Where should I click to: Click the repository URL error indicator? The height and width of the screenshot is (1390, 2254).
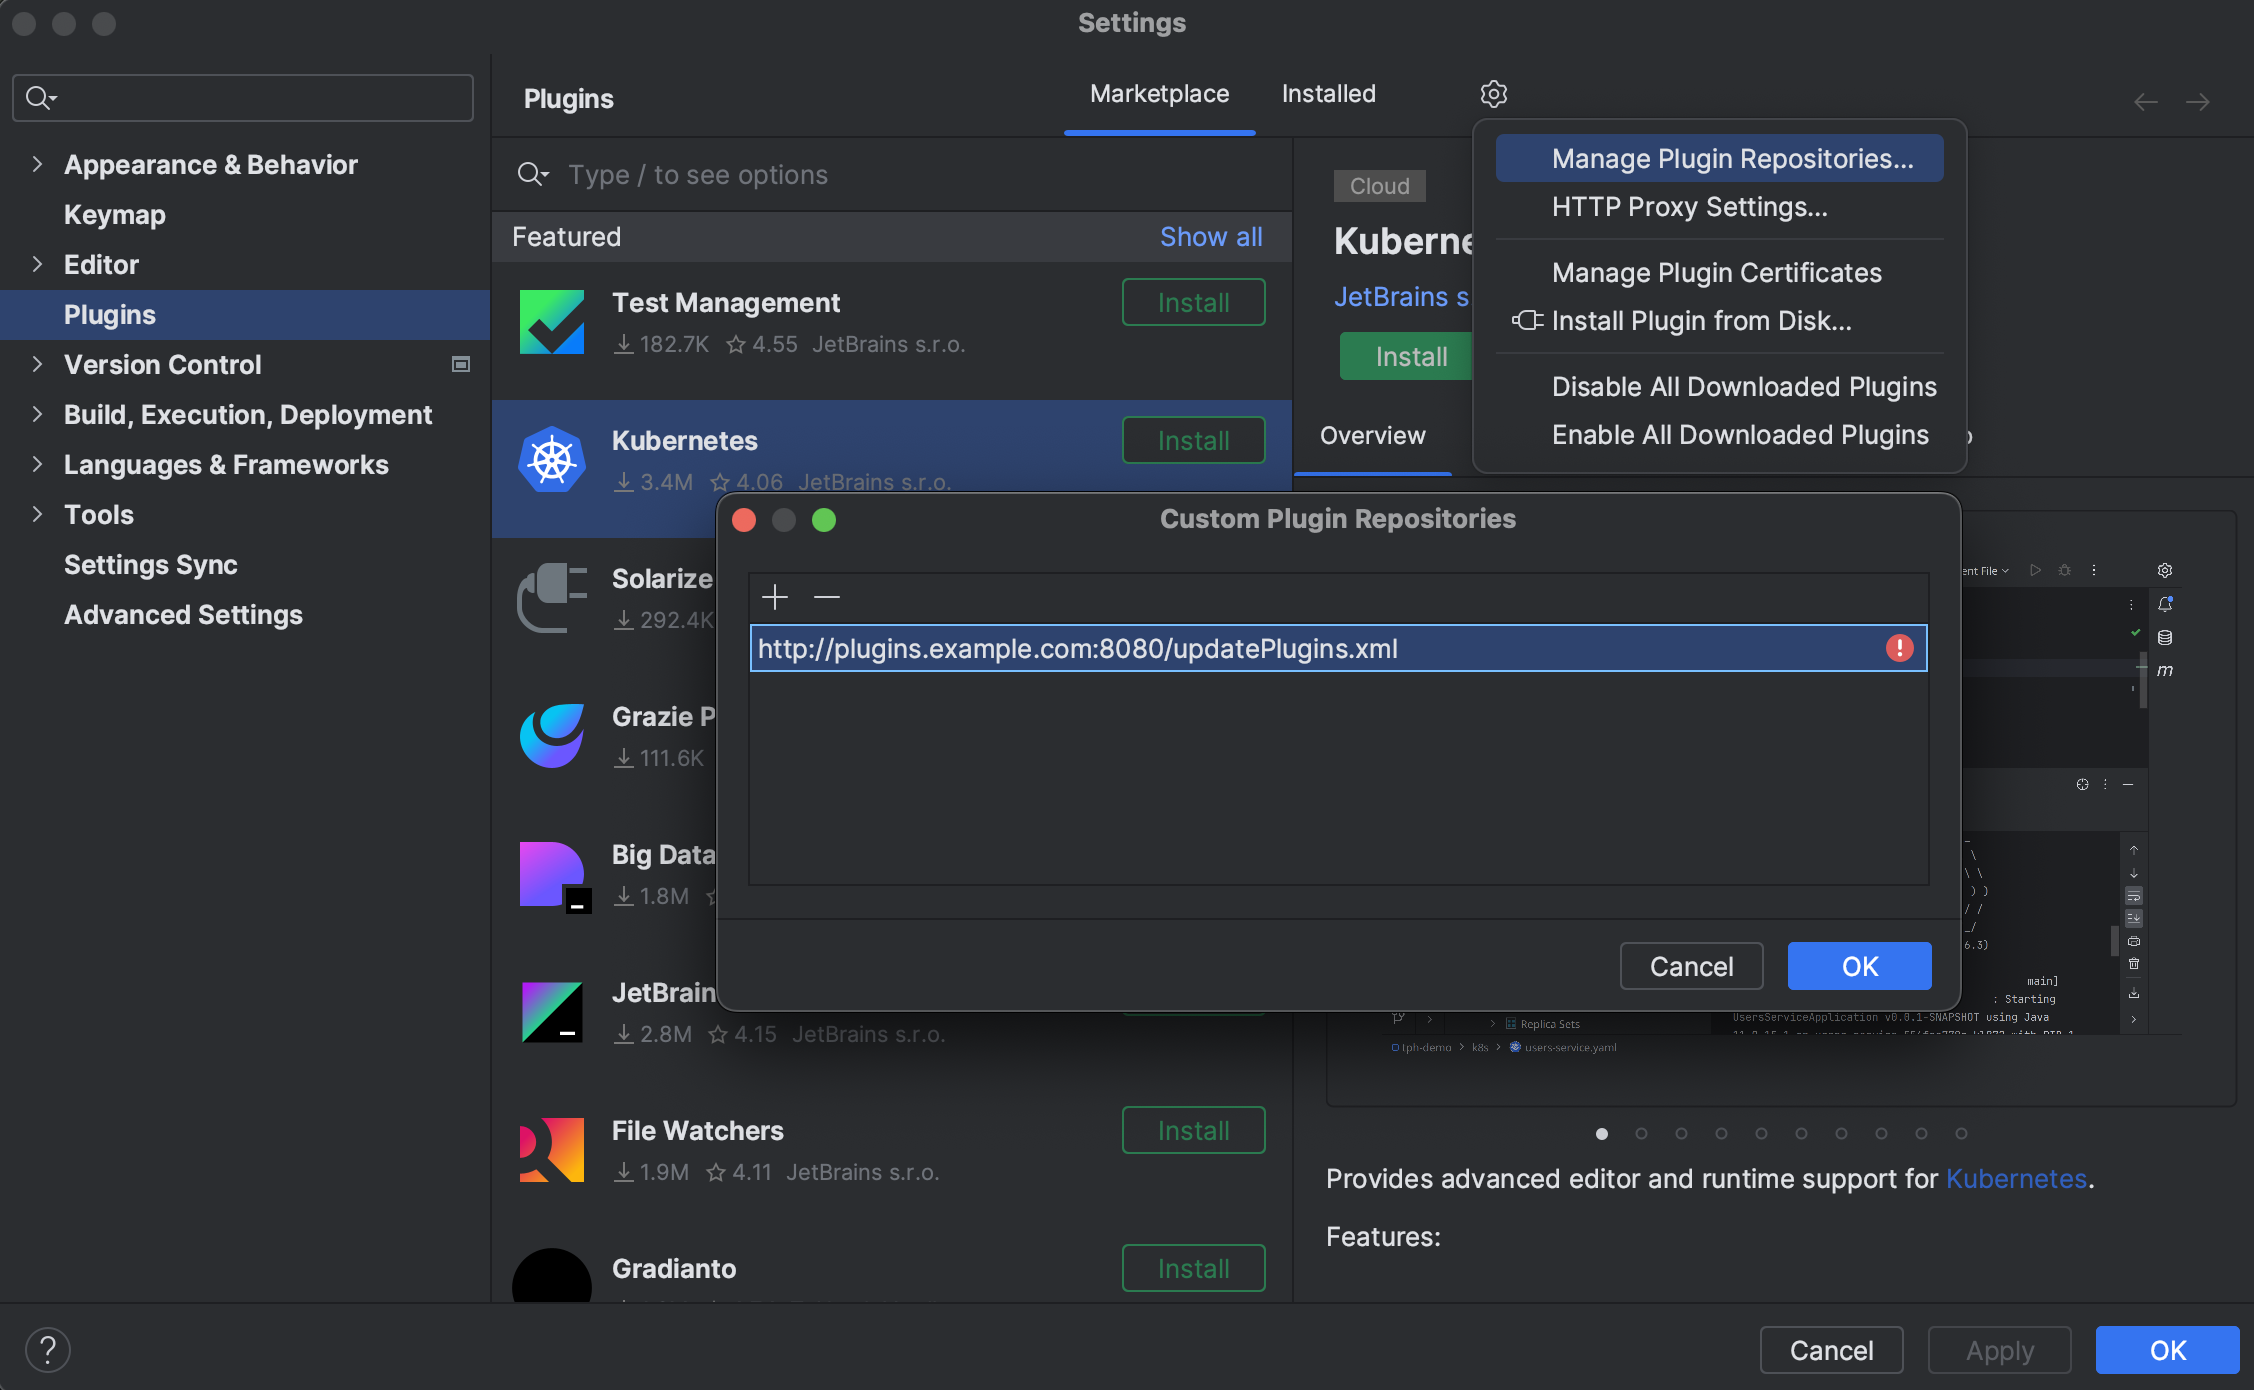pos(1897,648)
